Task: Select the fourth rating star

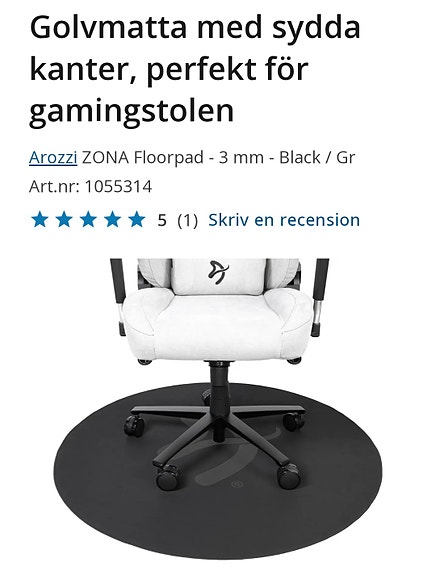Action: 113,220
